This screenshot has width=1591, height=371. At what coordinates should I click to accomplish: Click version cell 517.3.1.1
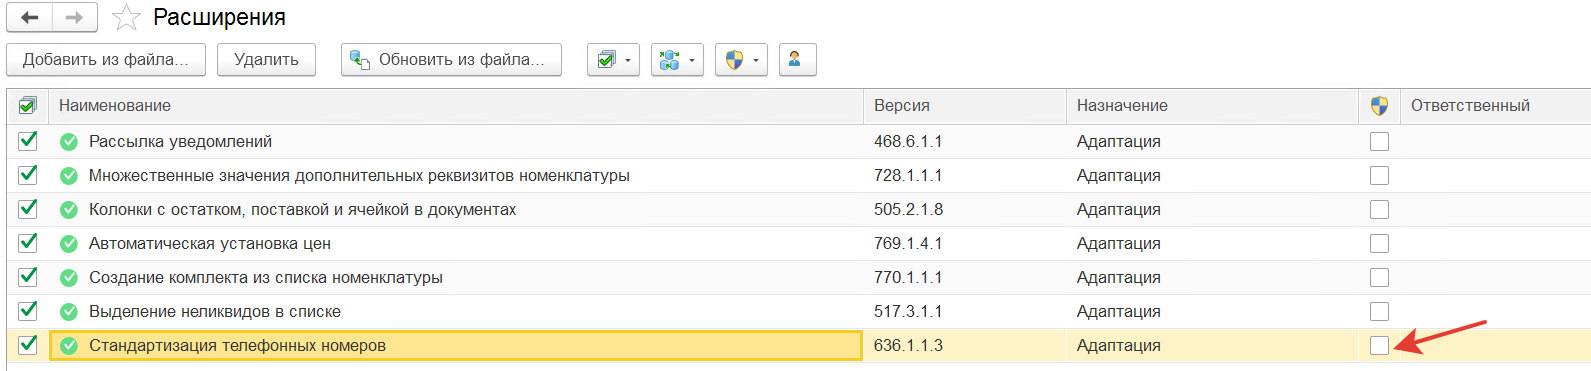[x=908, y=312]
